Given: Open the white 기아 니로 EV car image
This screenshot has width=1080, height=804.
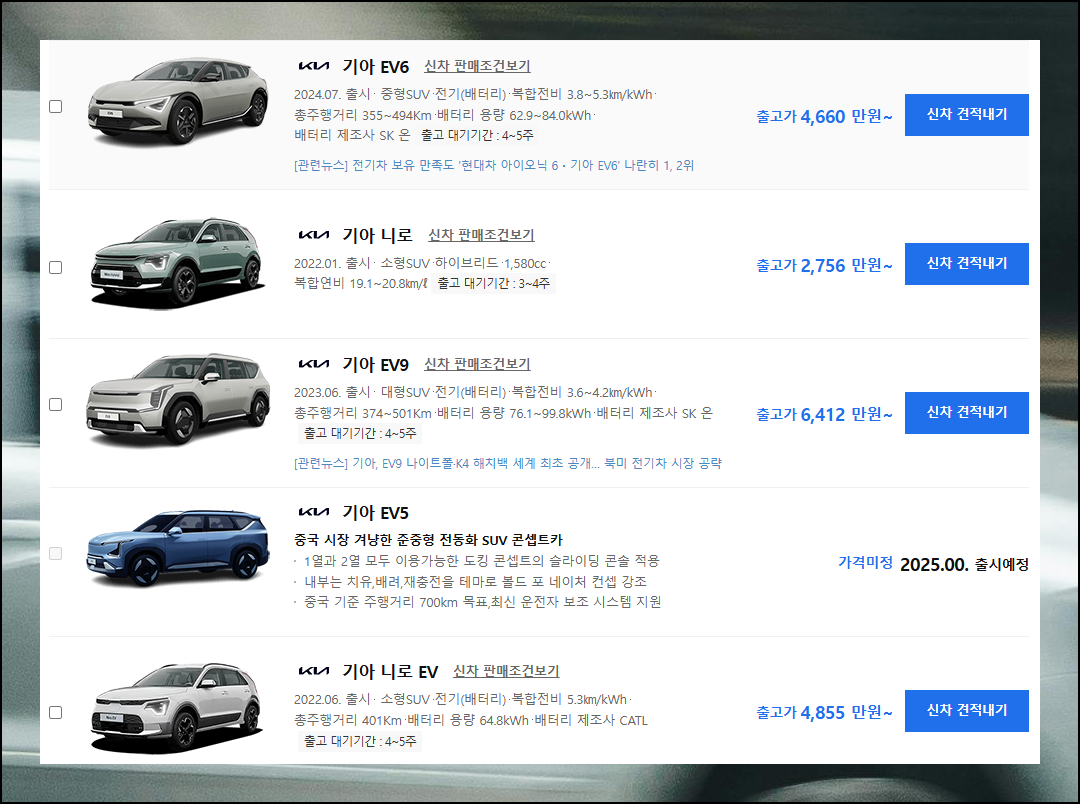Looking at the screenshot, I should point(177,708).
